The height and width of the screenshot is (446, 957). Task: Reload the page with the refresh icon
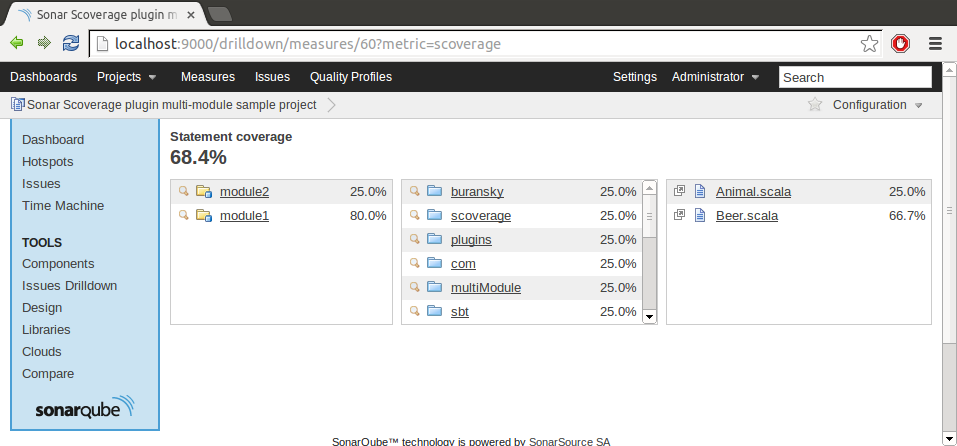point(71,44)
